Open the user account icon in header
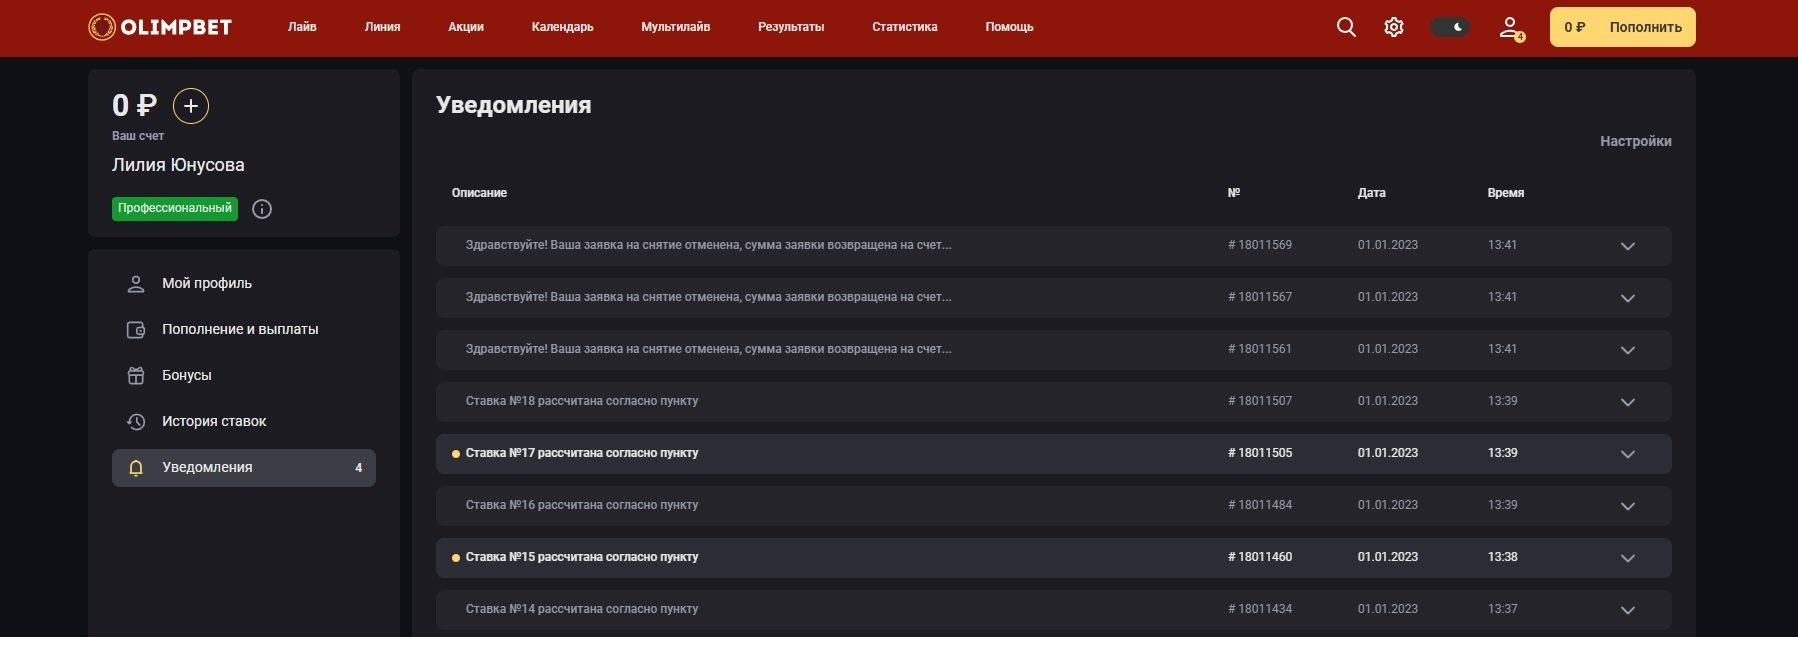1798x648 pixels. tap(1510, 28)
